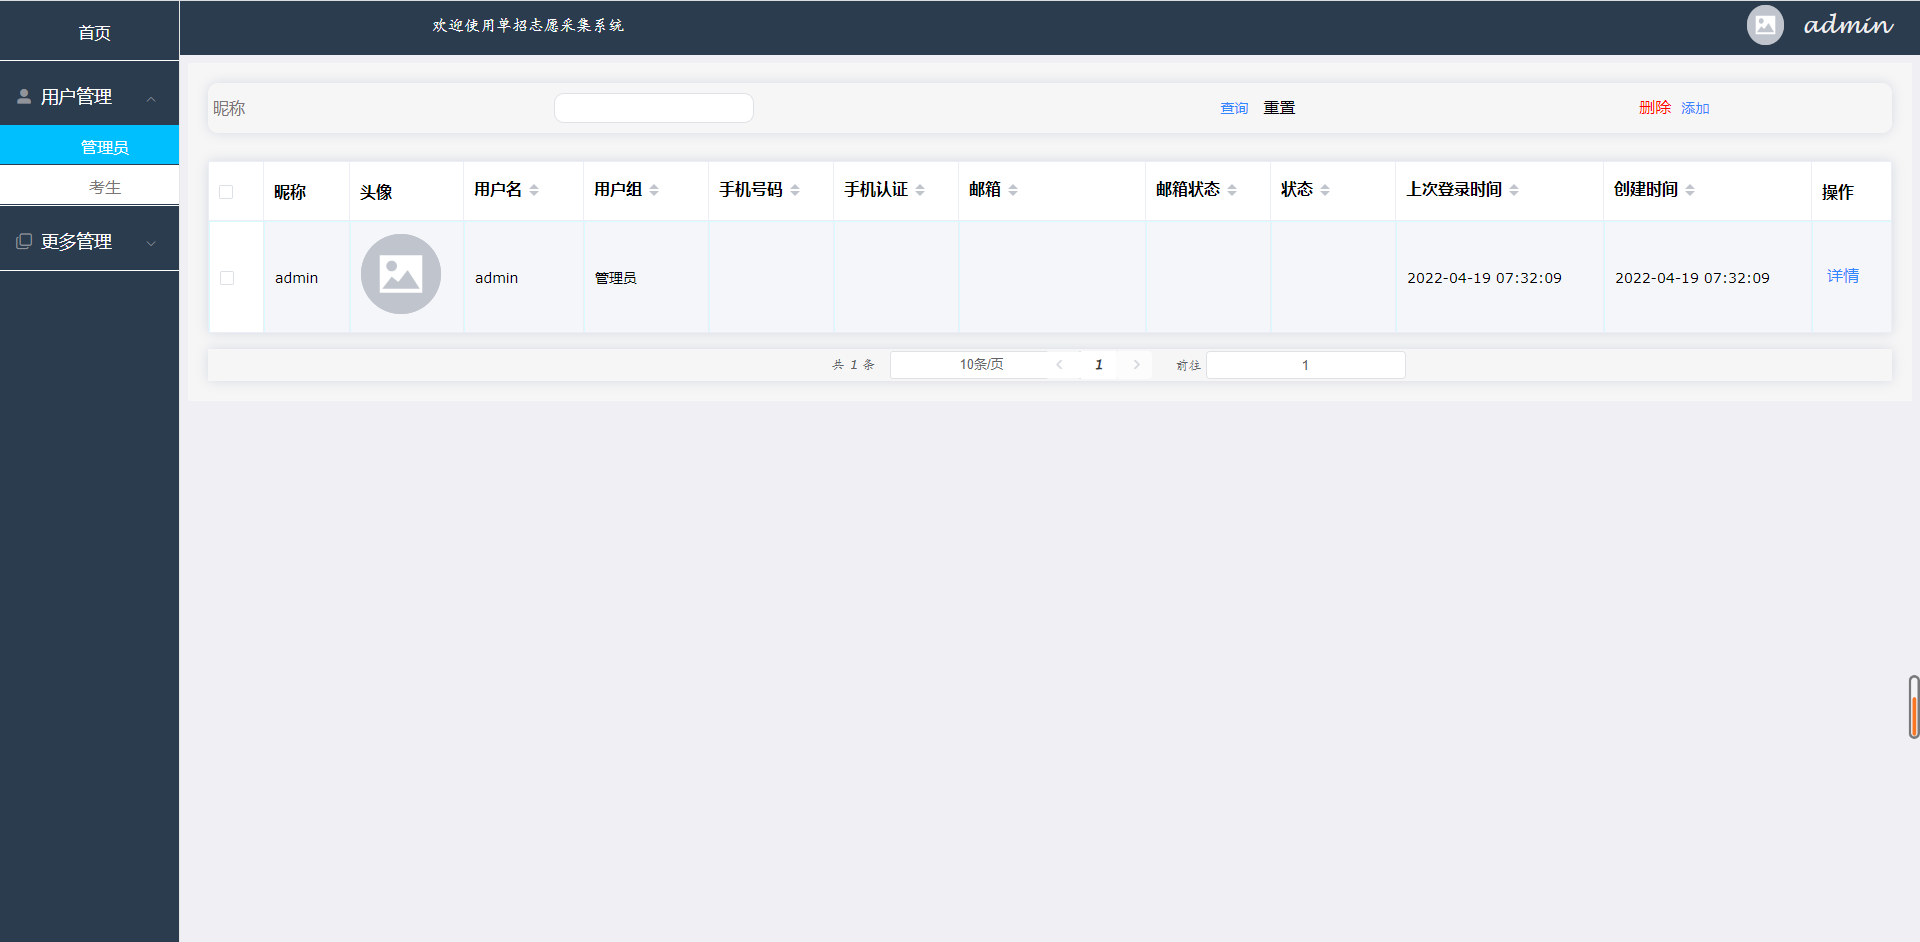Open the 10条/页 page size dropdown
Screen dimensions: 1920x942
[982, 365]
